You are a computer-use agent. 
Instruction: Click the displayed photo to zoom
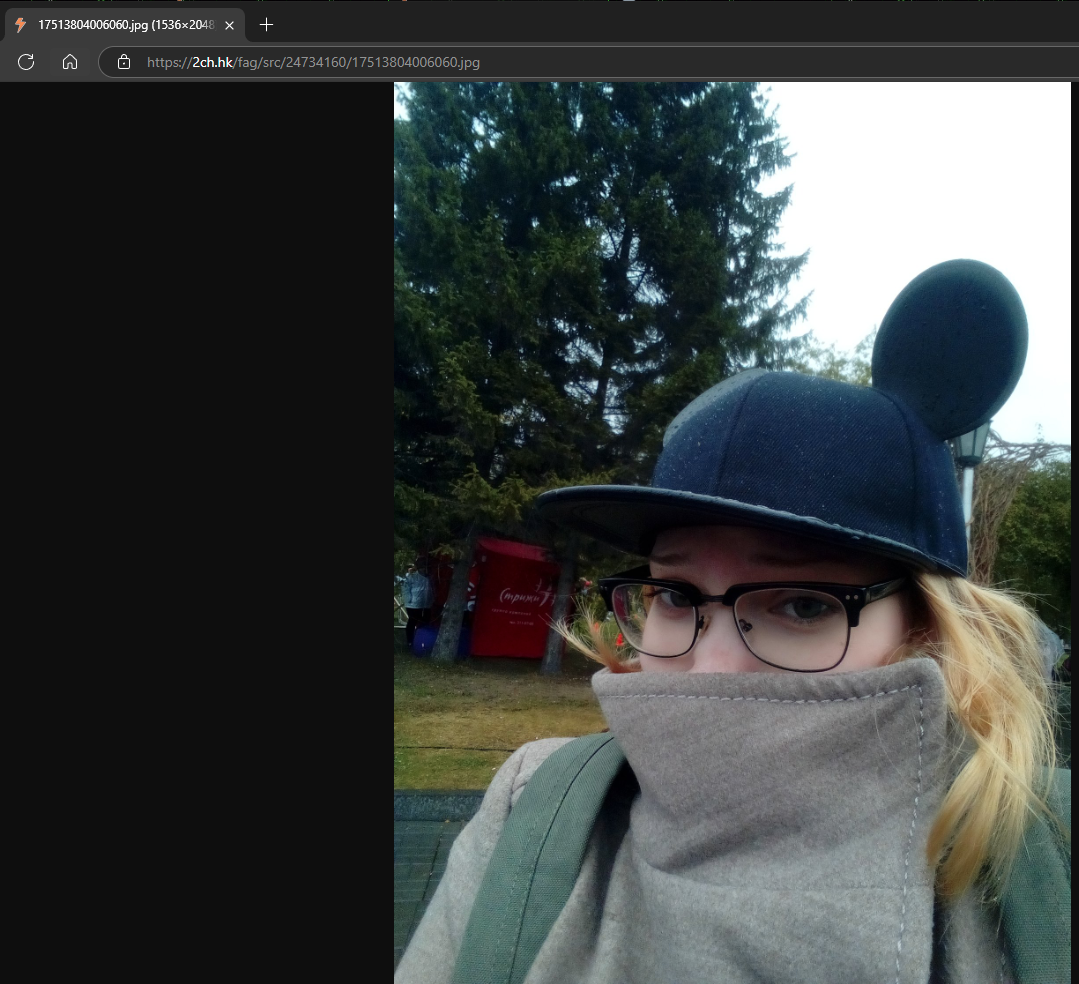click(732, 533)
